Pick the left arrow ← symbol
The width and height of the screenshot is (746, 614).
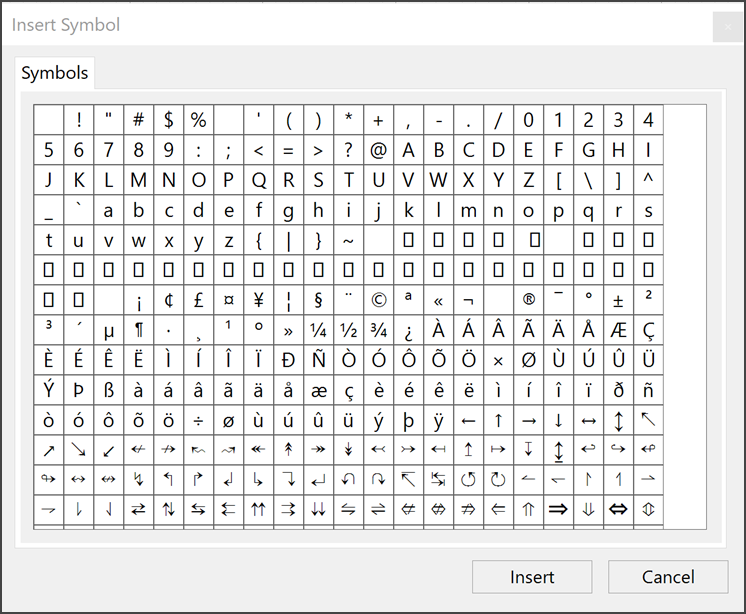click(468, 420)
